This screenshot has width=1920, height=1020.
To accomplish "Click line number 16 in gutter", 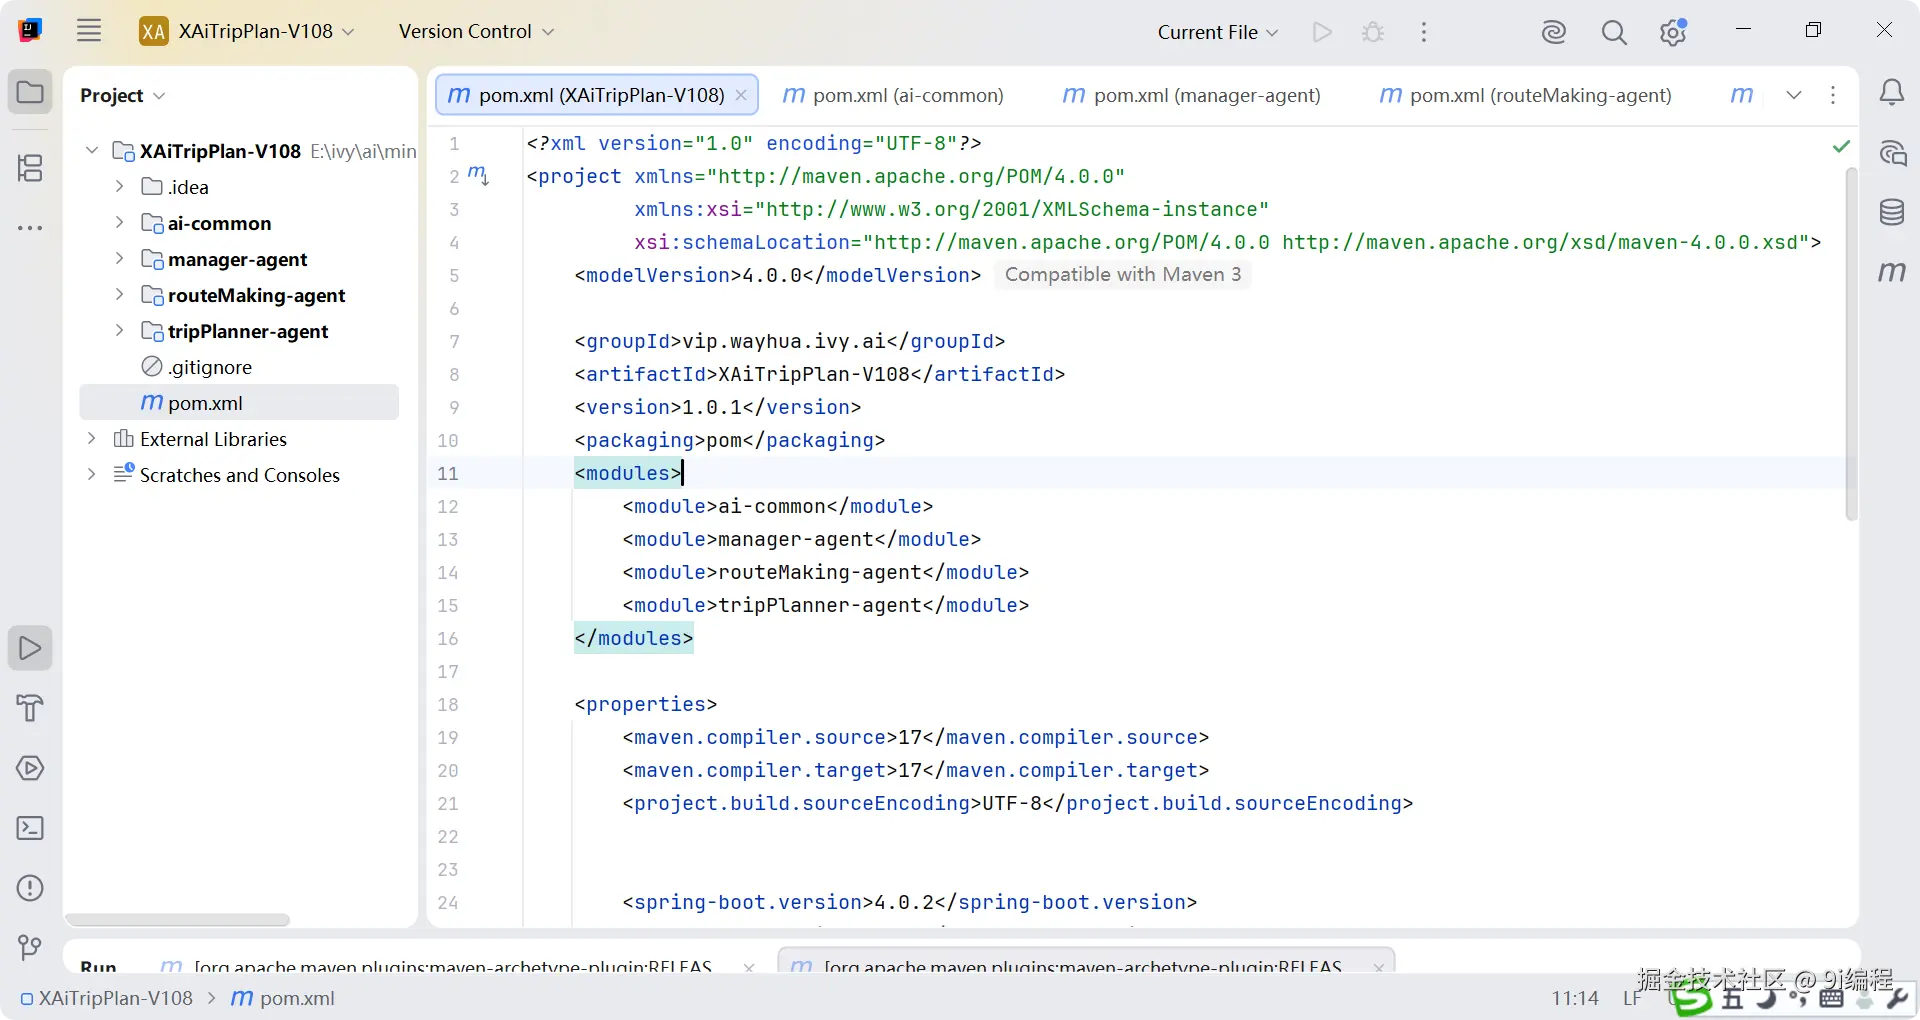I will pos(448,638).
